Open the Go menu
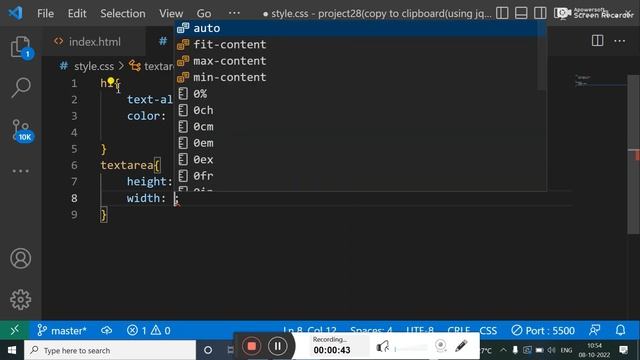 [x=204, y=13]
